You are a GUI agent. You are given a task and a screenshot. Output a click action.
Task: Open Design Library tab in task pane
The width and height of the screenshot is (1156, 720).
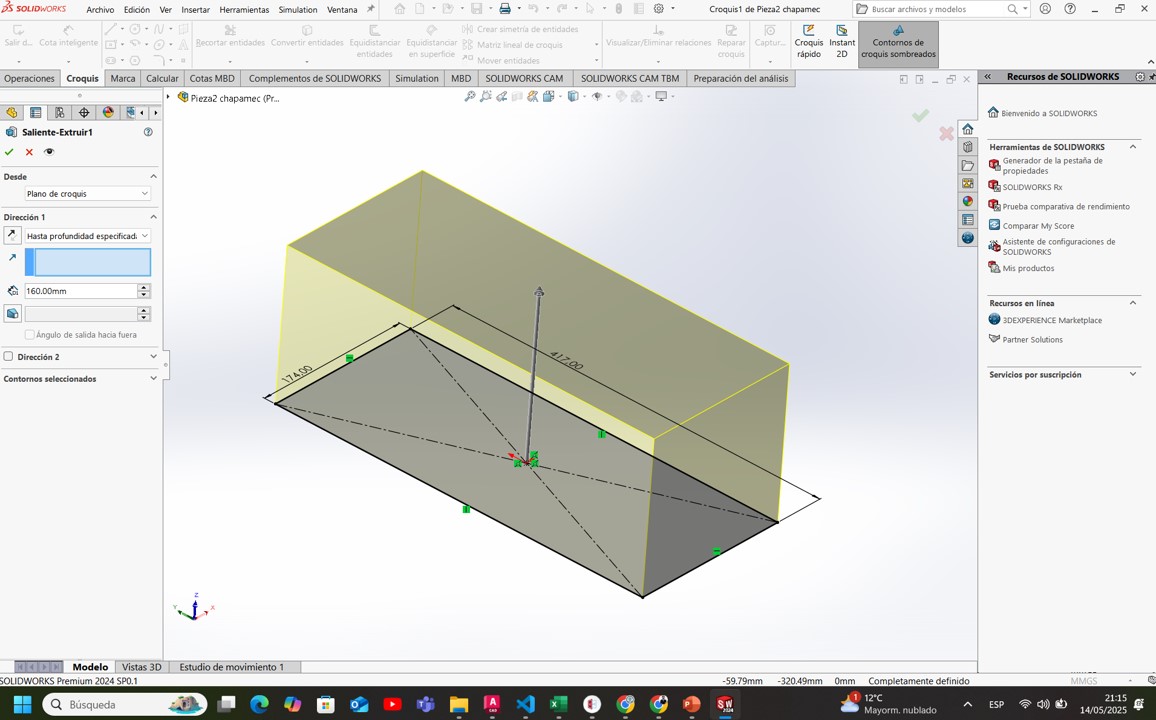[968, 147]
